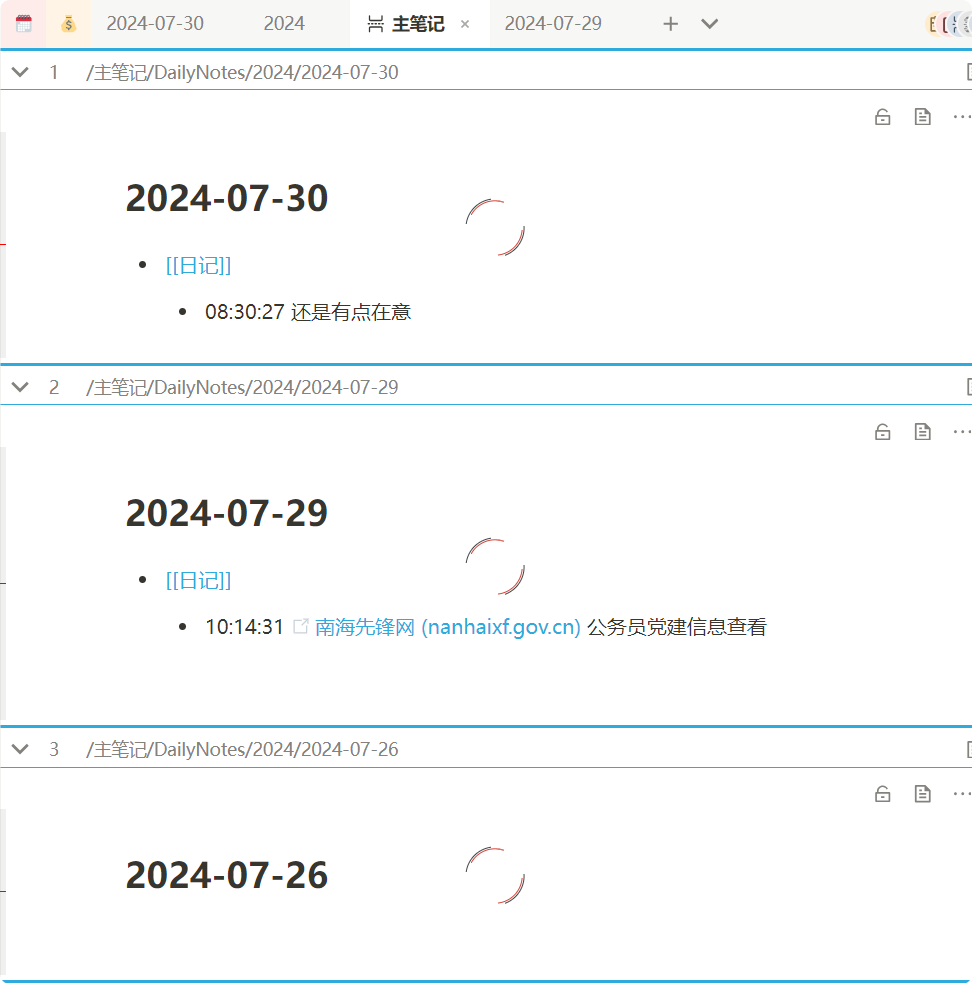Viewport: 972px width, 984px height.
Task: Open more options for 2024-07-30 note
Action: [961, 117]
